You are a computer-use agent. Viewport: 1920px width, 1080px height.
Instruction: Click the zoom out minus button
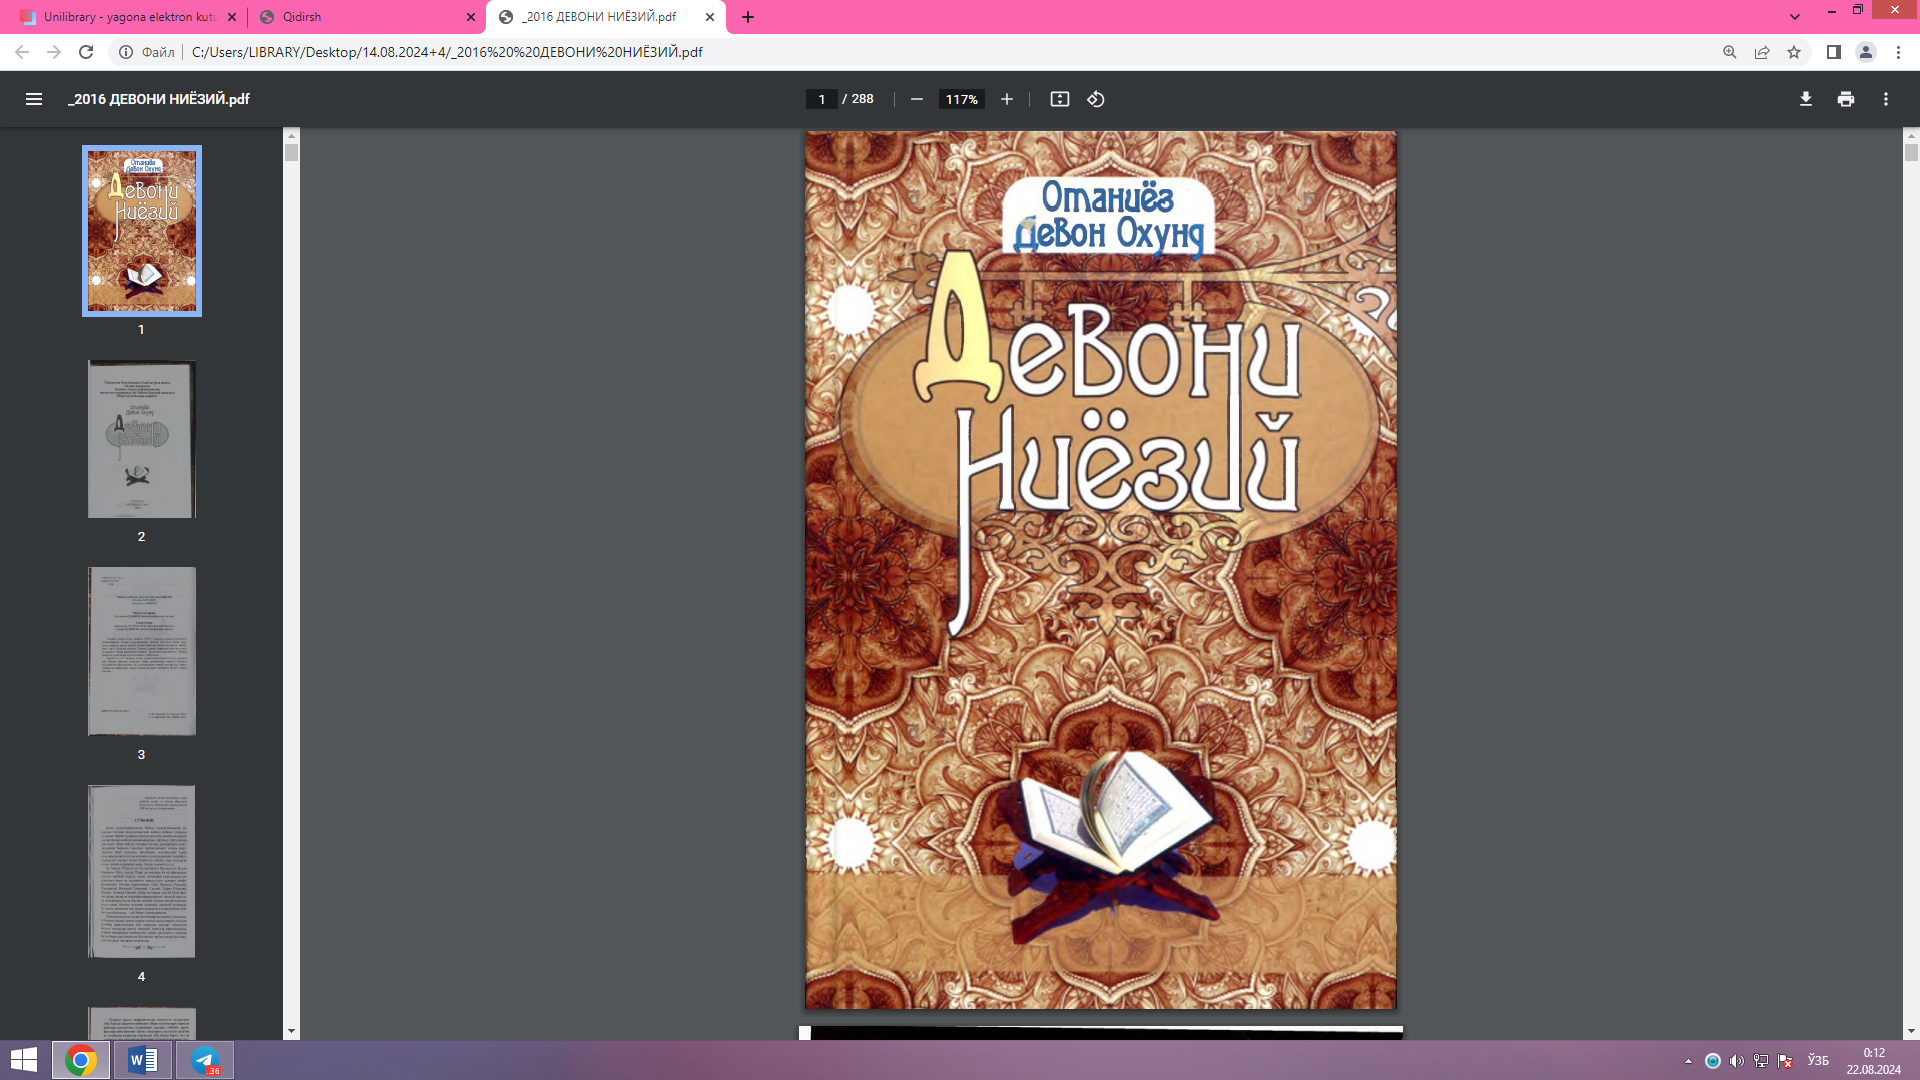point(916,99)
